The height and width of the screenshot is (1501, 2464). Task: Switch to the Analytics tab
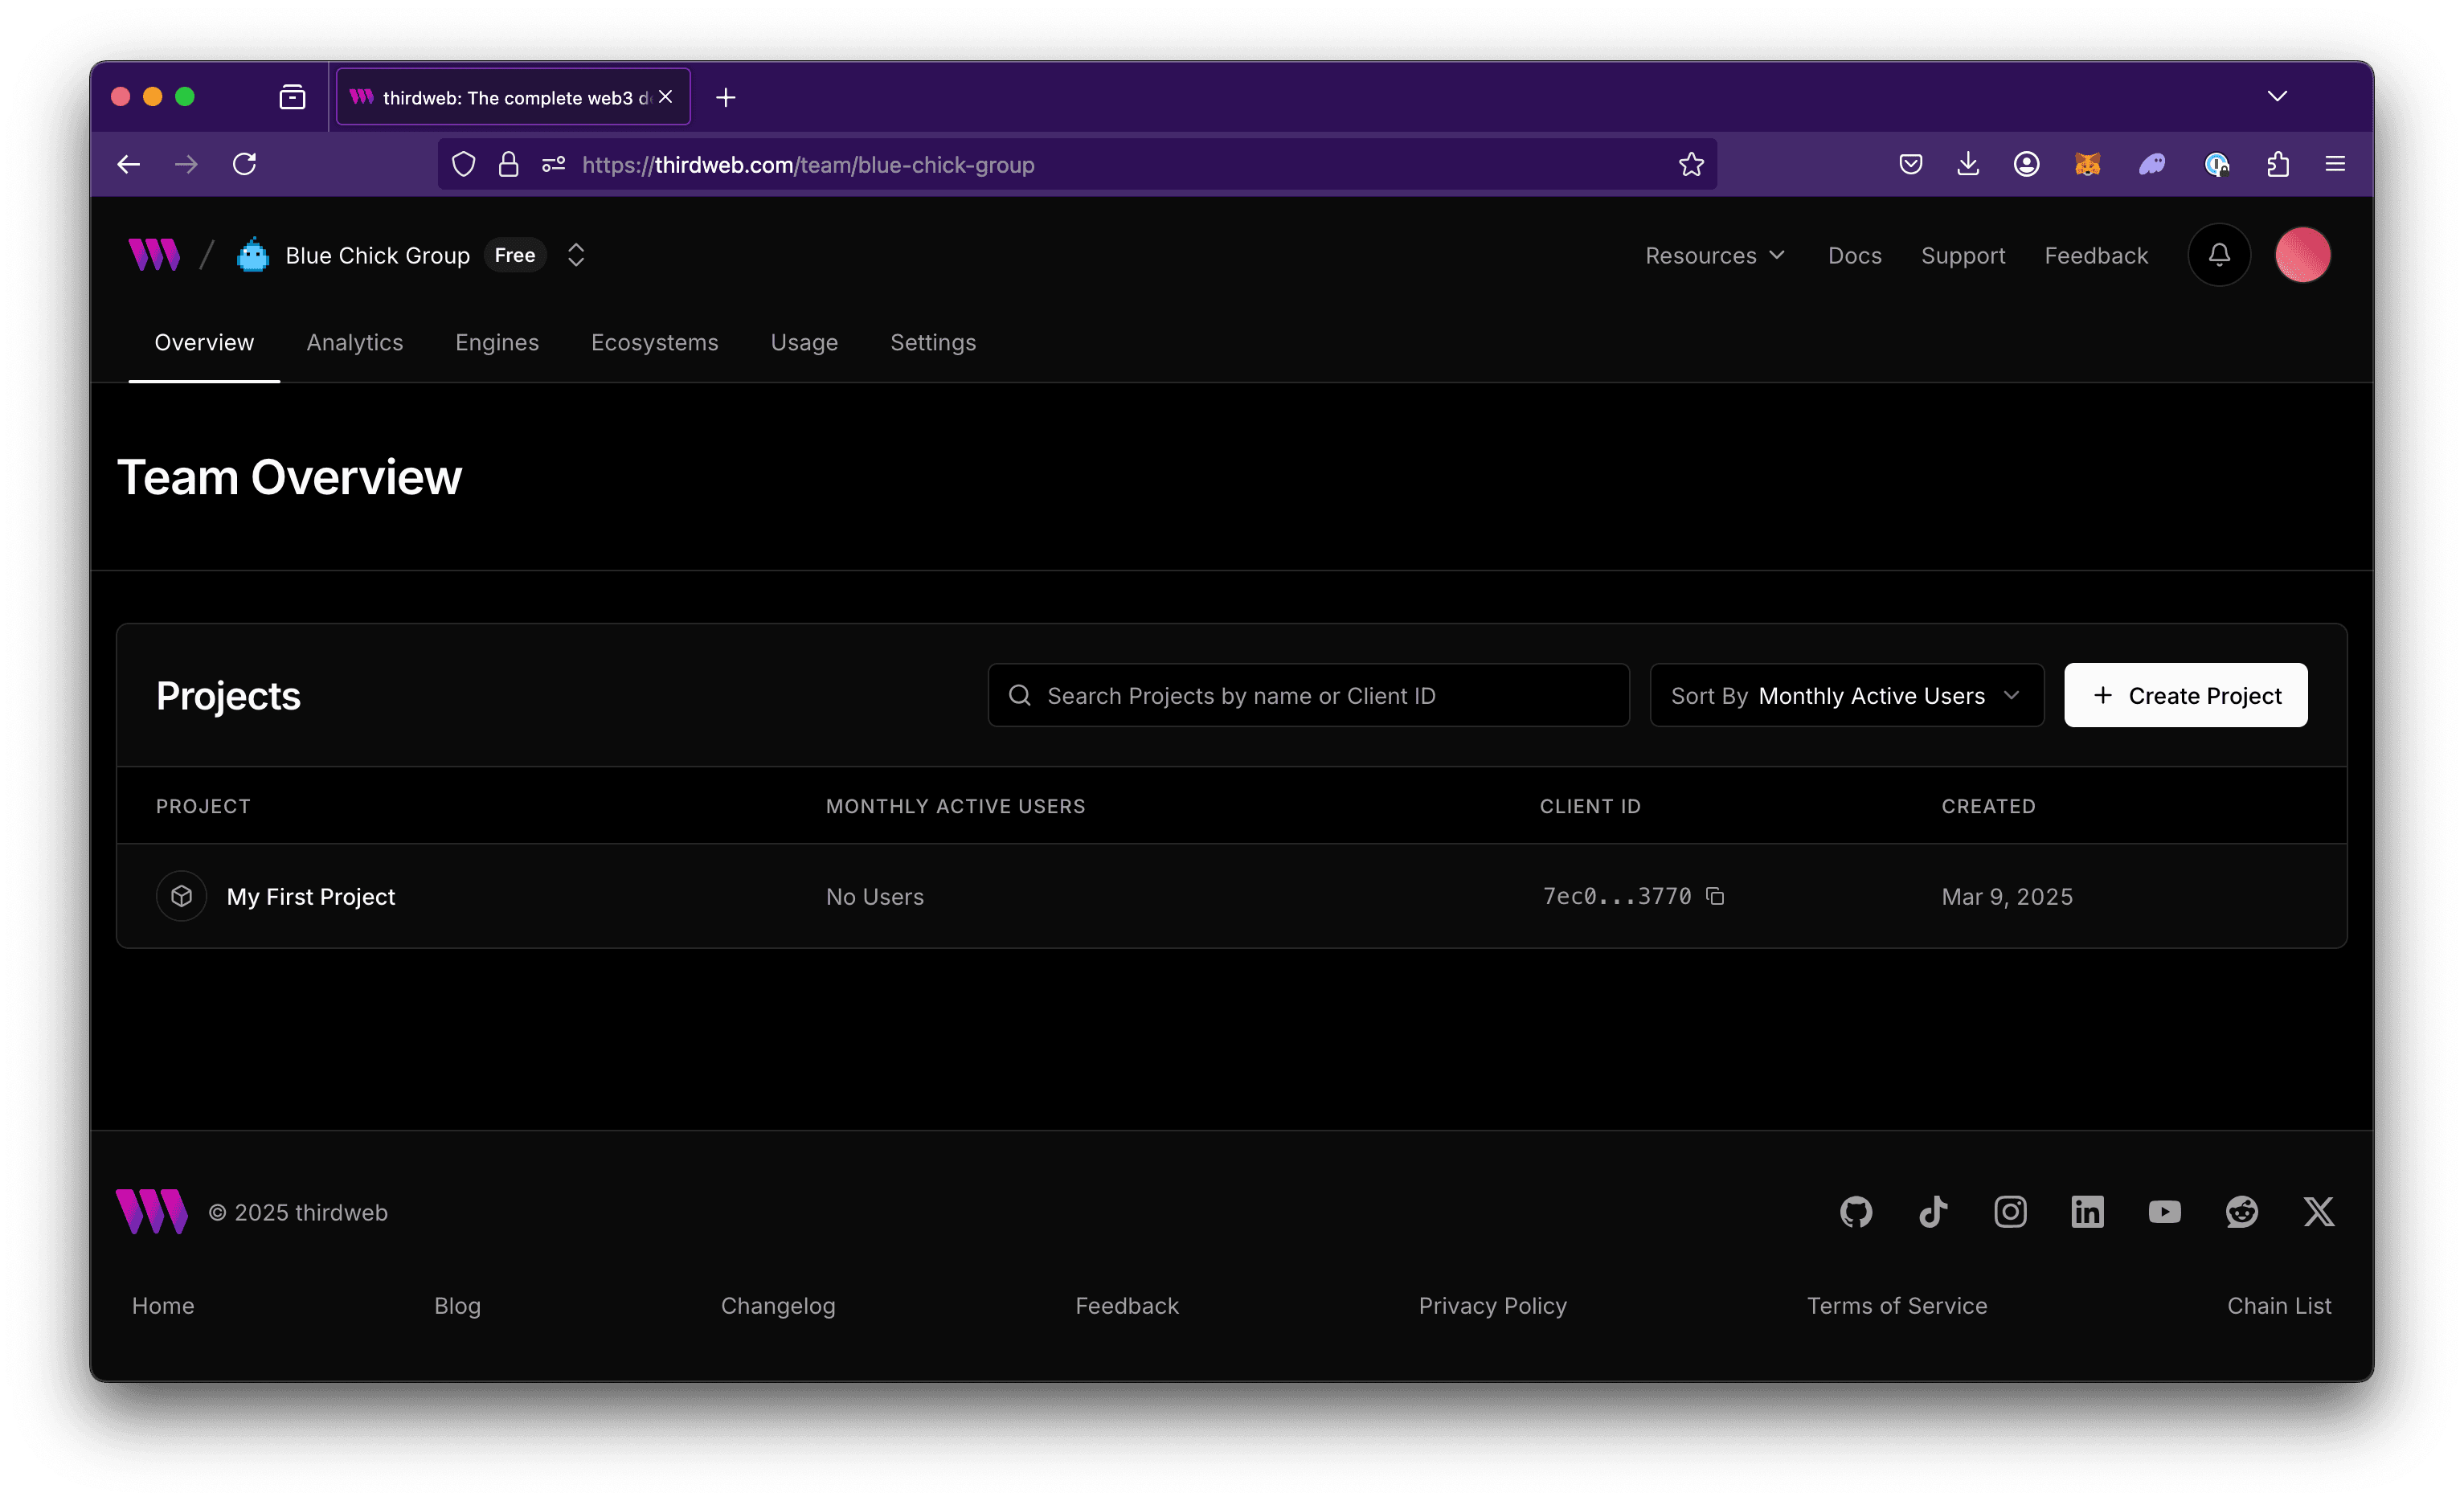pyautogui.click(x=354, y=342)
